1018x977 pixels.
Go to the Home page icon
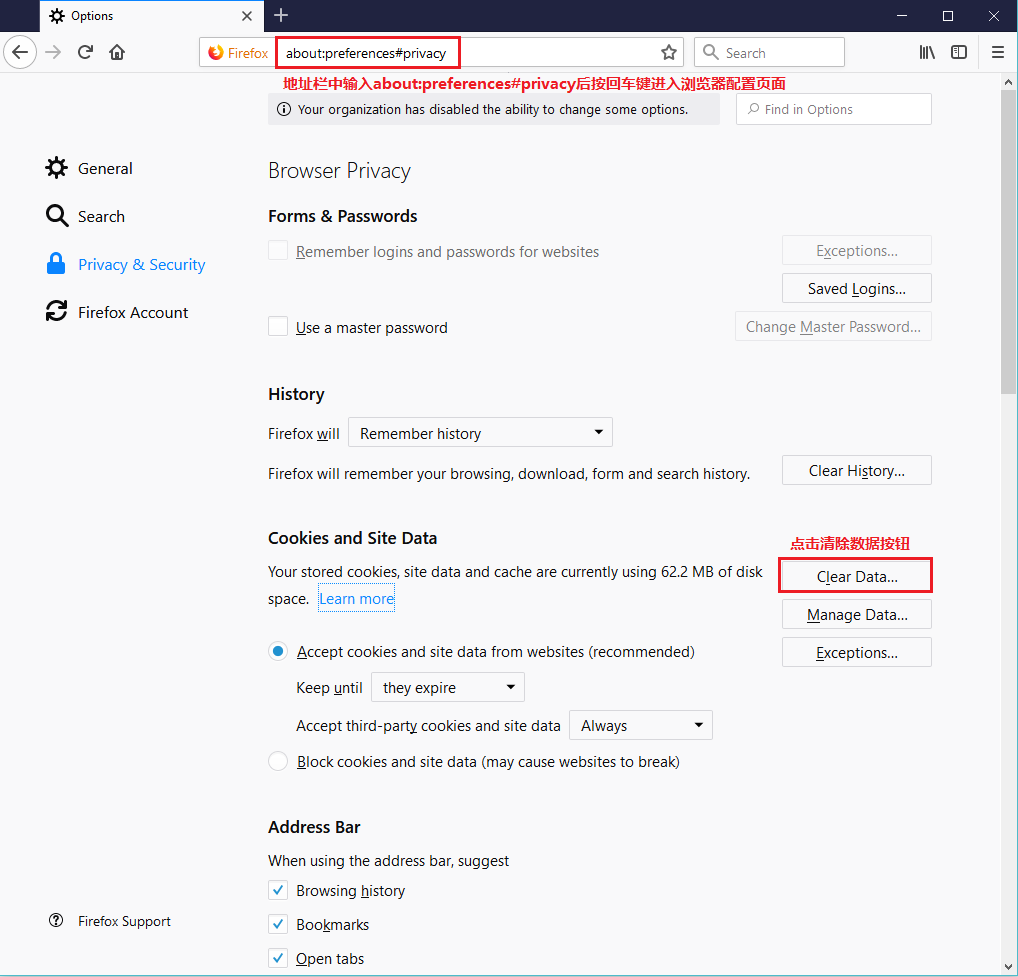(x=117, y=52)
